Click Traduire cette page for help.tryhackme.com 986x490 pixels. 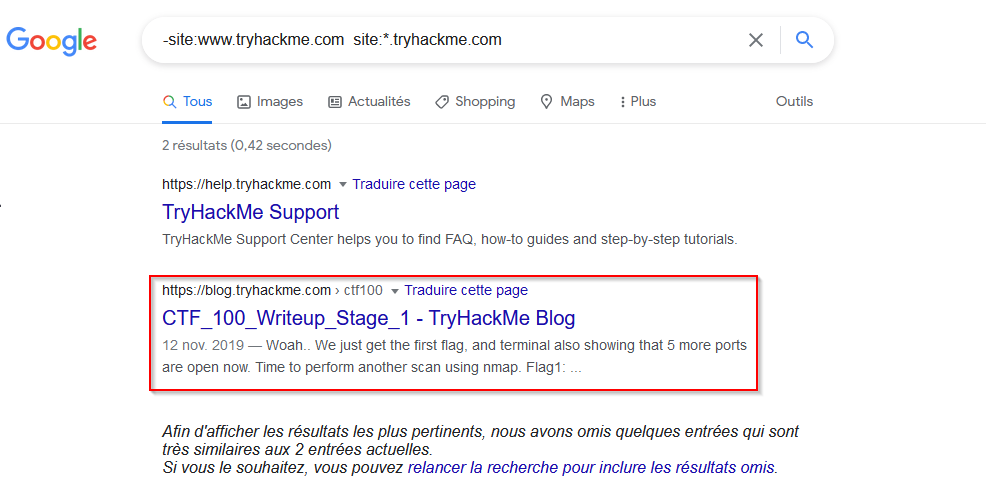pos(414,184)
